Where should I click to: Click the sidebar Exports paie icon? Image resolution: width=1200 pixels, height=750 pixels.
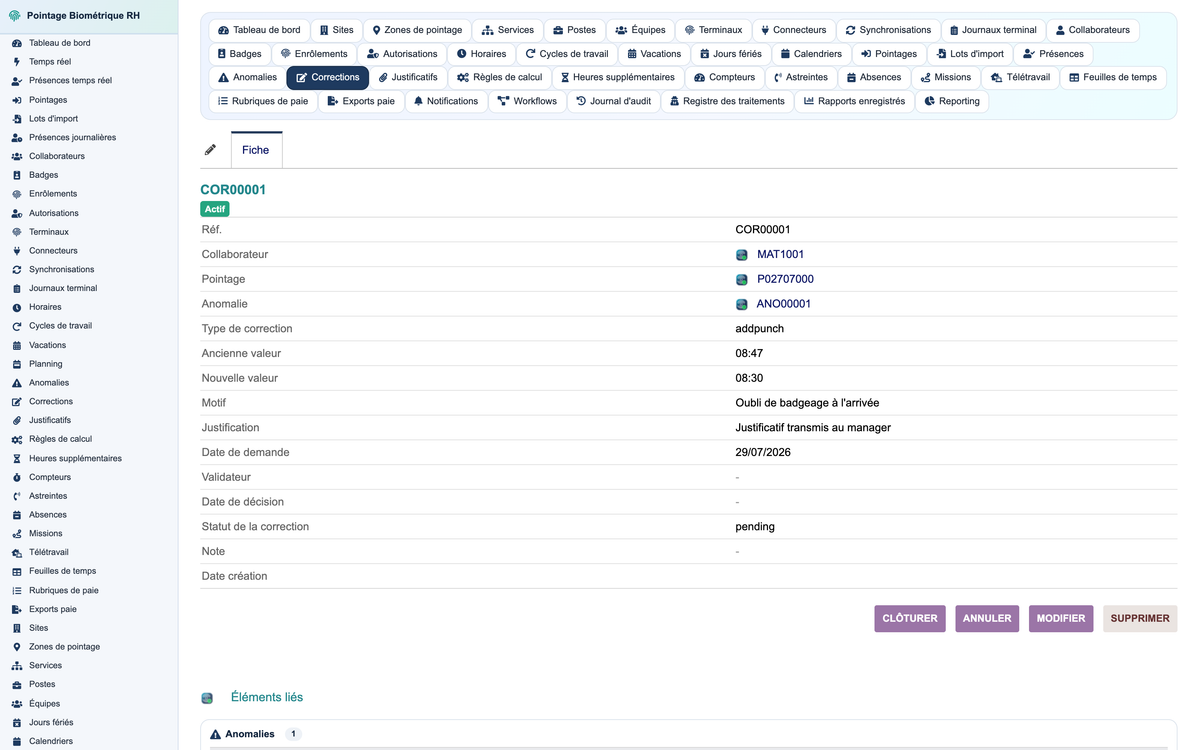[x=17, y=610]
